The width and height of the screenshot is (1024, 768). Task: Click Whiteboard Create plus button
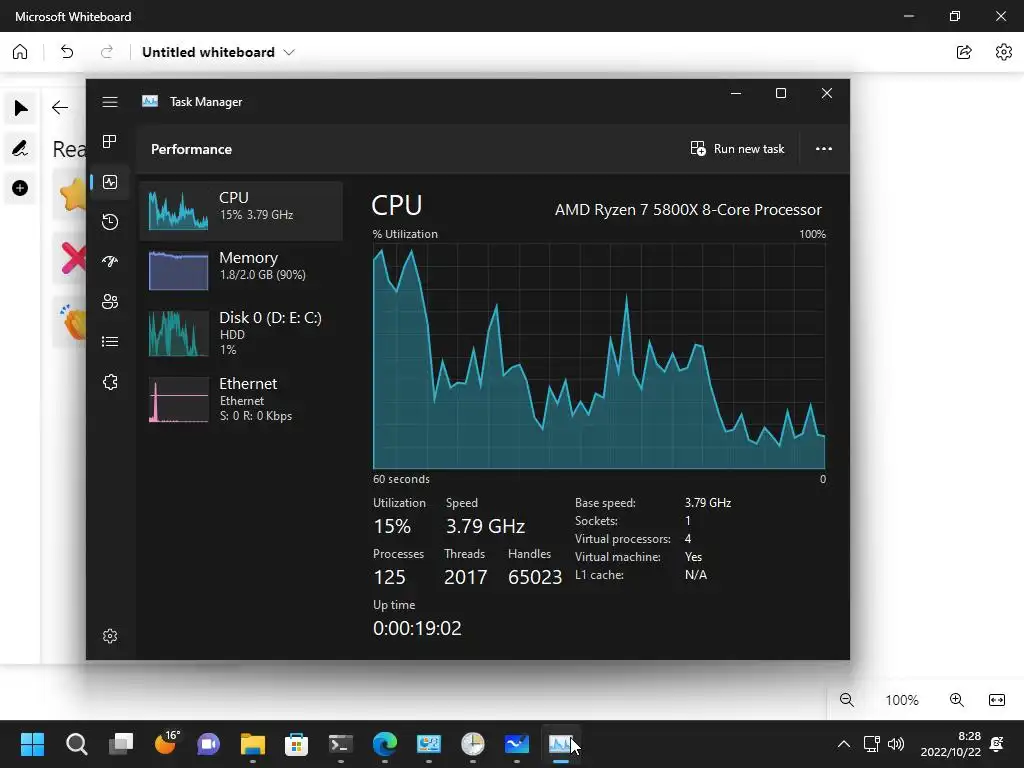pyautogui.click(x=20, y=188)
